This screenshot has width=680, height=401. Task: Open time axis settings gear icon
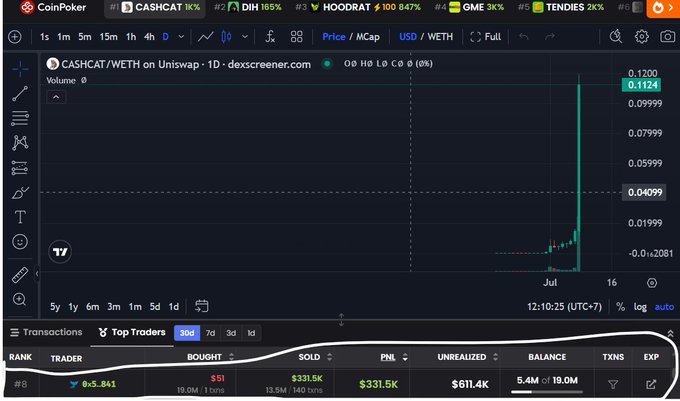(651, 283)
